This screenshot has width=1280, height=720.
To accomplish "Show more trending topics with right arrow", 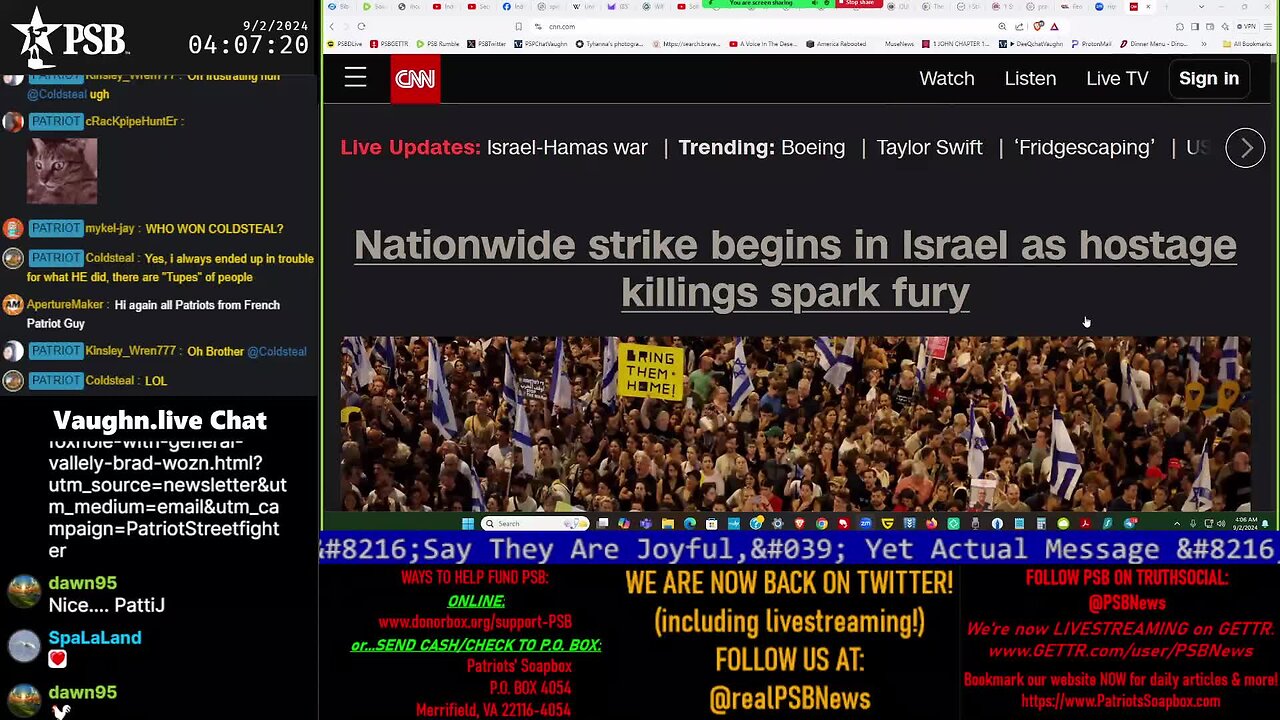I will click(x=1245, y=148).
